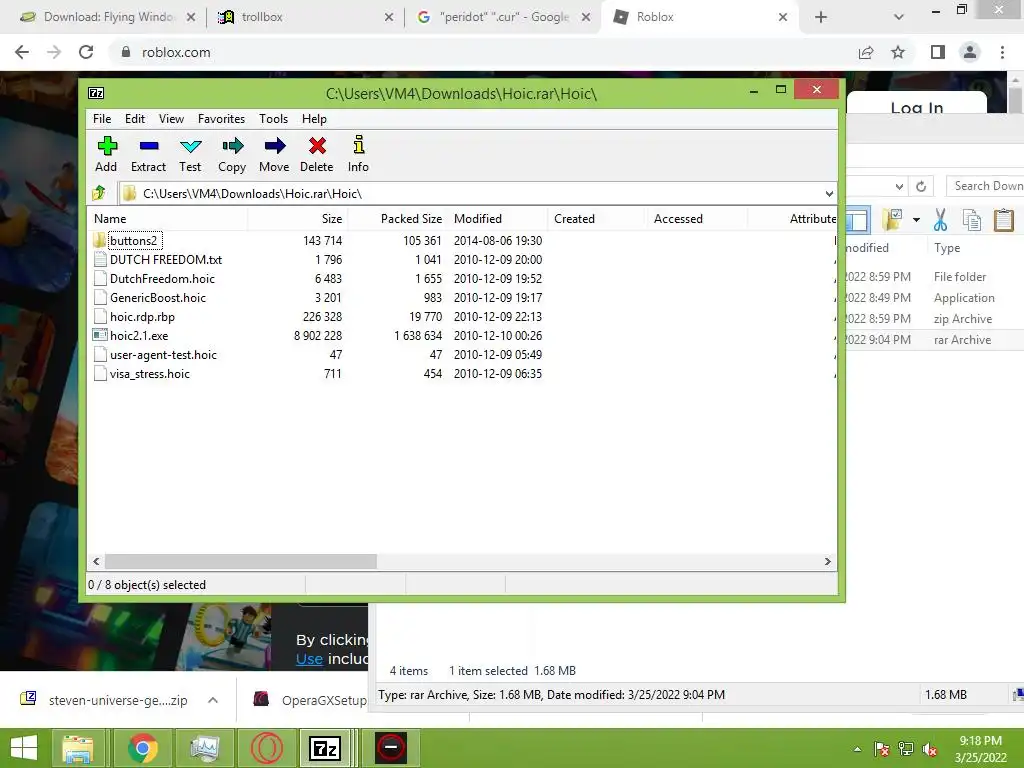Click the Copy toolbar icon in 7-Zip

coord(232,154)
